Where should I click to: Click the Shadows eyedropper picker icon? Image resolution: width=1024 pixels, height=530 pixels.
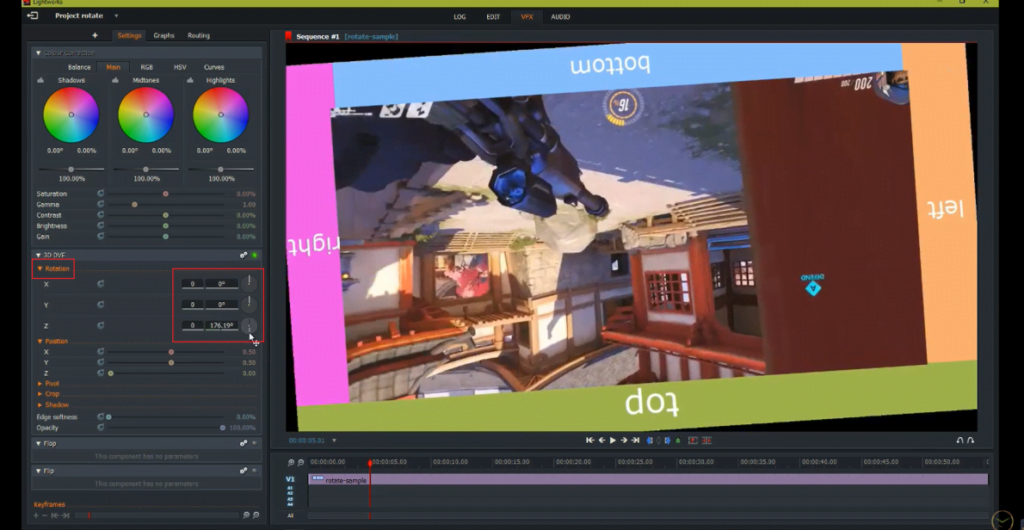click(x=40, y=80)
